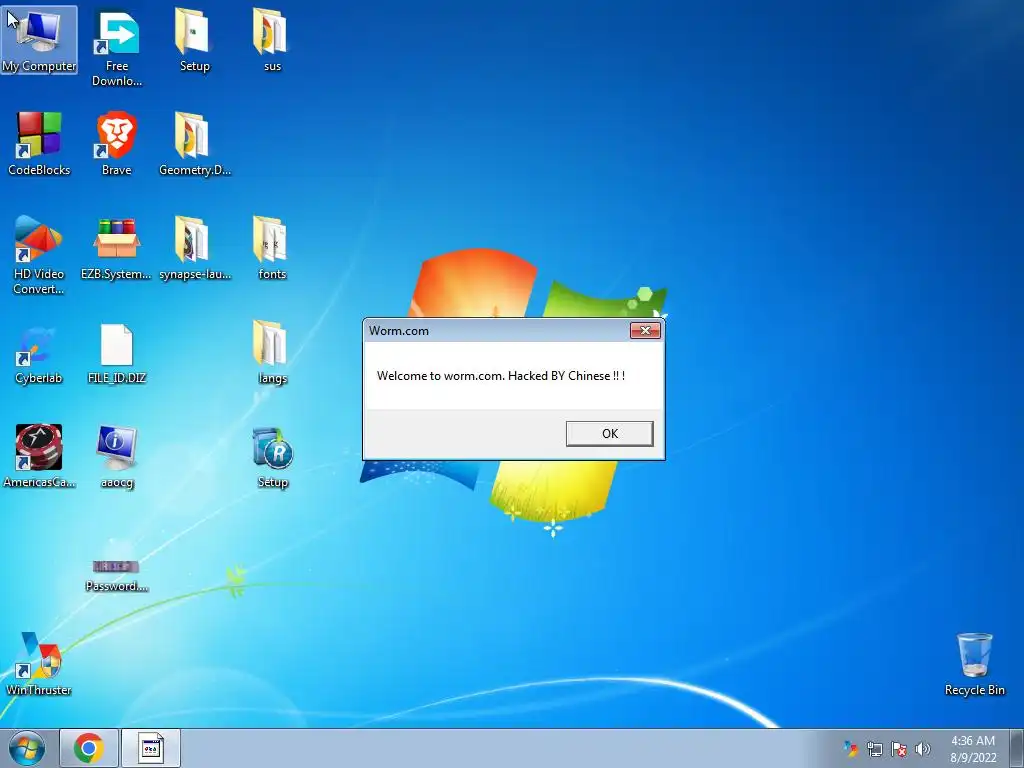This screenshot has width=1024, height=768.
Task: Select the fonts folder icon
Action: click(272, 248)
